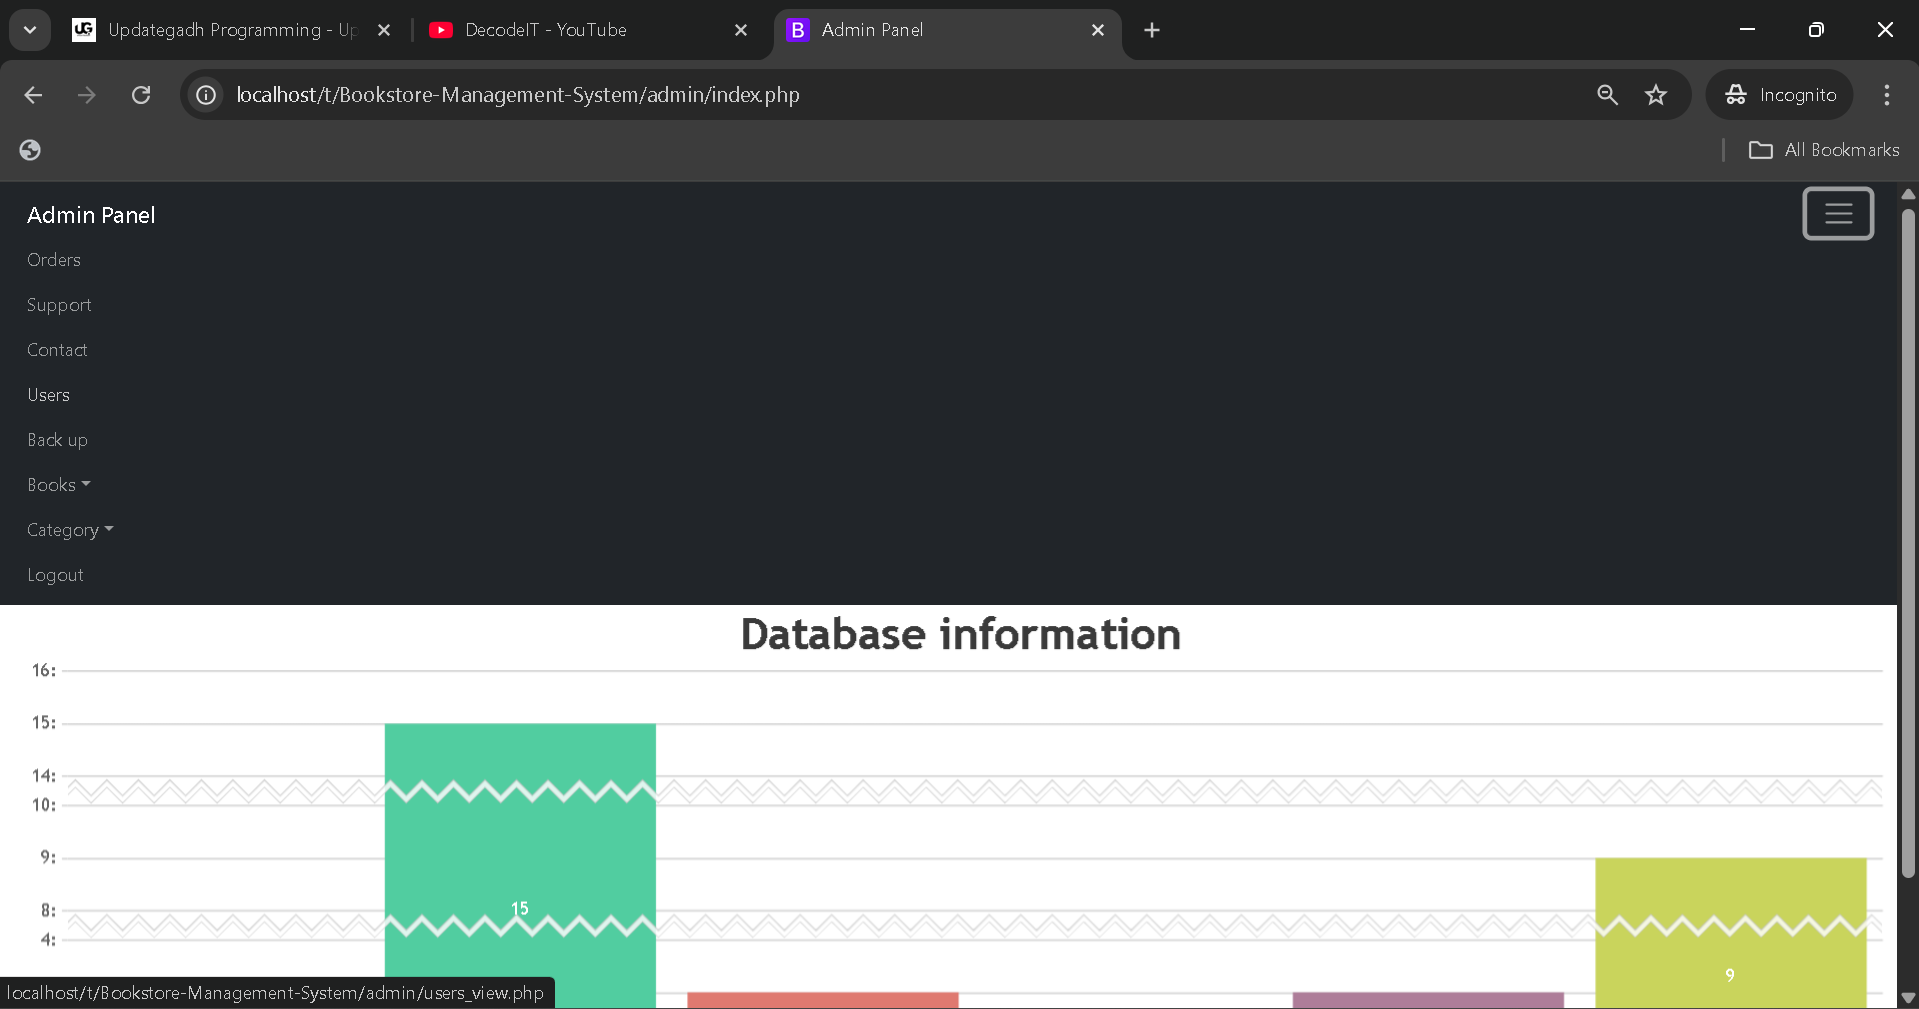The height and width of the screenshot is (1009, 1919).
Task: Open a new browser tab
Action: pos(1152,30)
